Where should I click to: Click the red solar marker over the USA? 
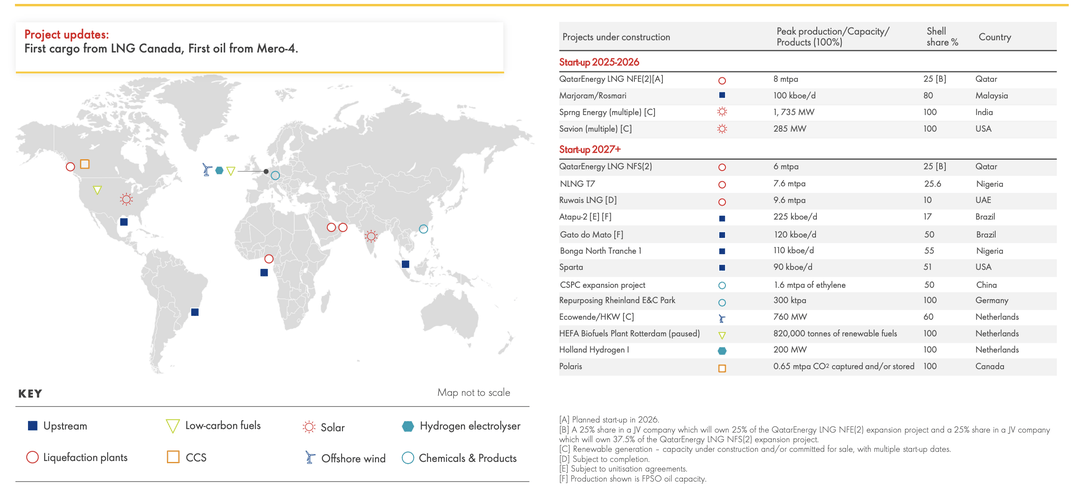click(x=125, y=199)
